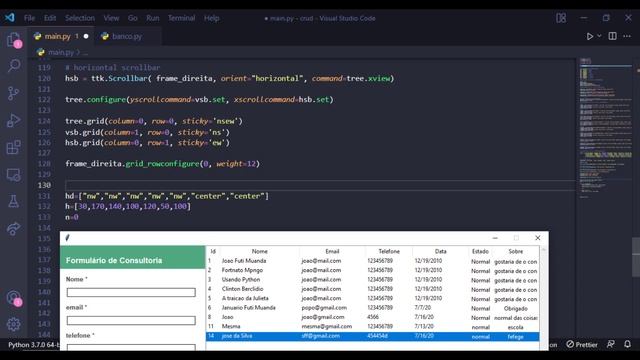Click the Tk feather icon of form window
640x360 pixels.
pyautogui.click(x=67, y=238)
